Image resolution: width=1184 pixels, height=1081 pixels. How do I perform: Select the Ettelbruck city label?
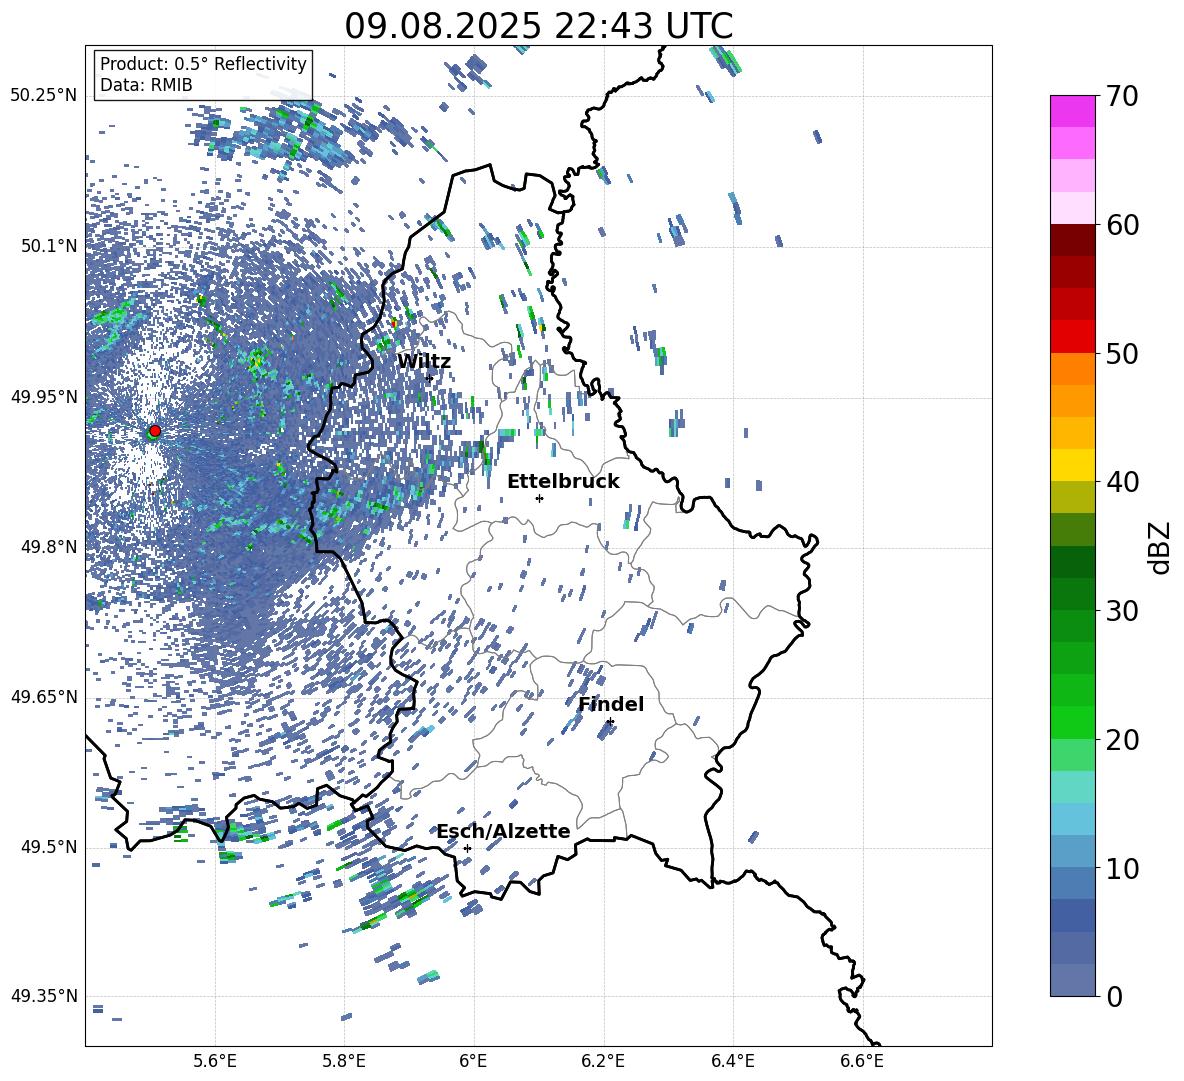coord(563,482)
